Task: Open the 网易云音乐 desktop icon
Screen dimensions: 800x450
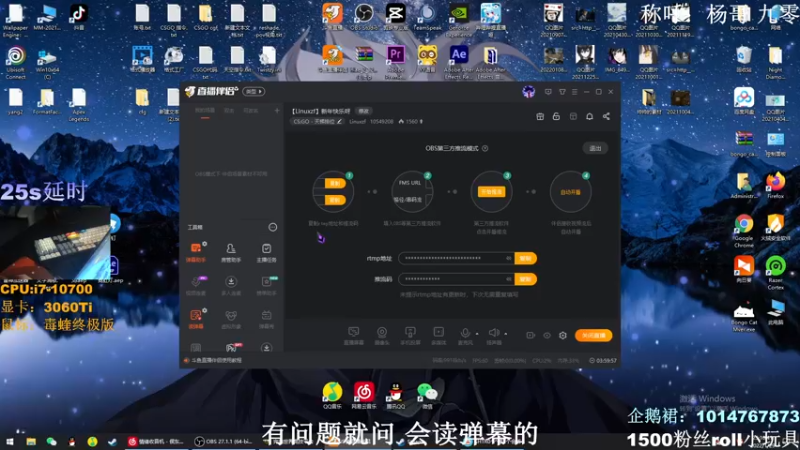Action: 364,395
